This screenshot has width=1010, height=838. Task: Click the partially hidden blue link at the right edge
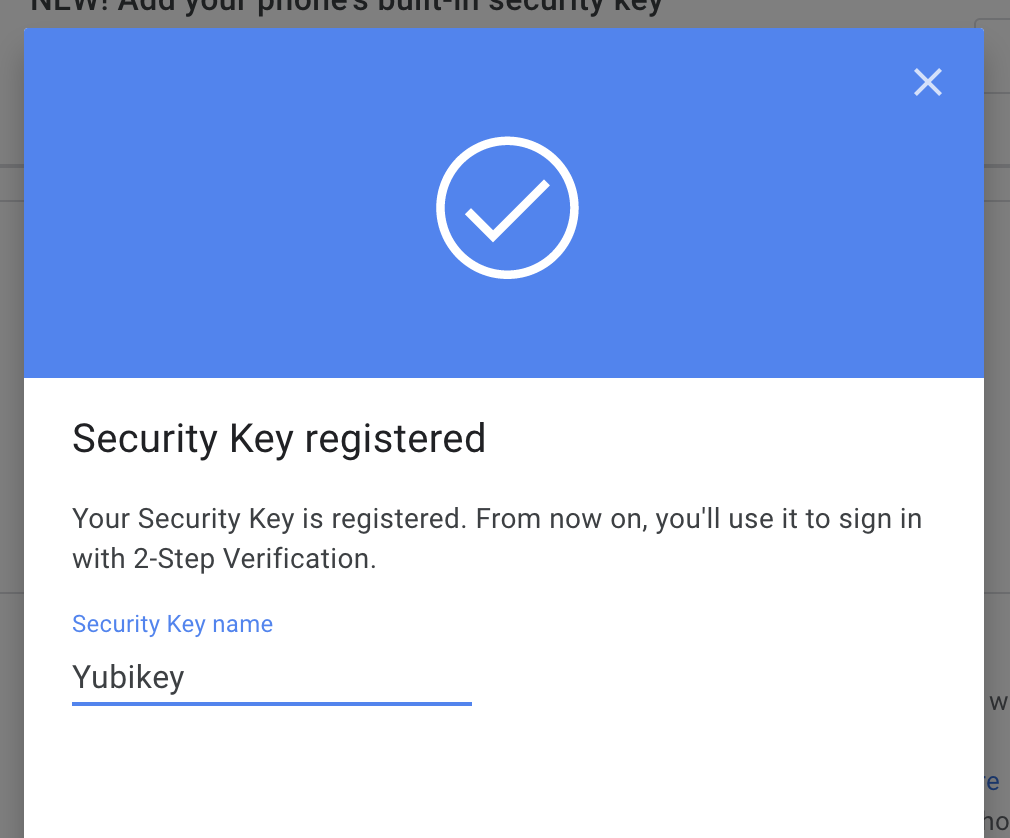click(x=993, y=782)
